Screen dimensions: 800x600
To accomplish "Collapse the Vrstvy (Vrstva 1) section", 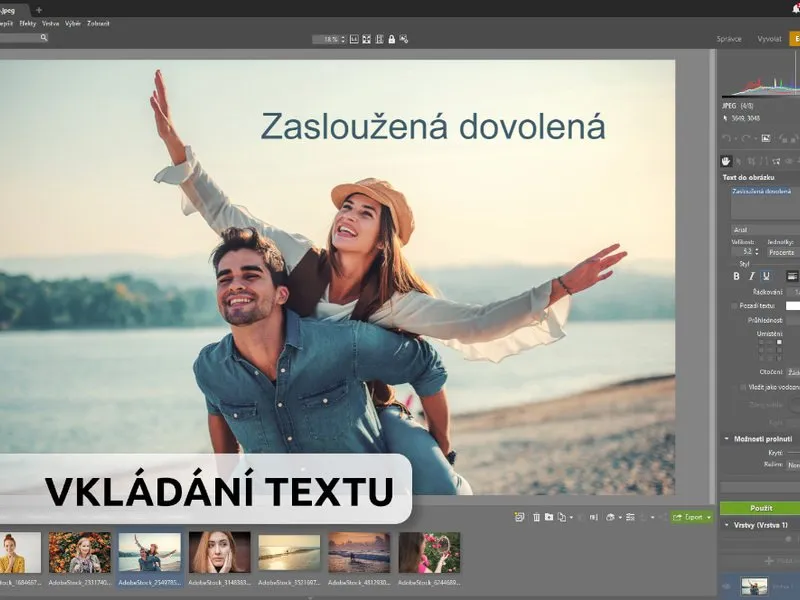I will (x=727, y=525).
